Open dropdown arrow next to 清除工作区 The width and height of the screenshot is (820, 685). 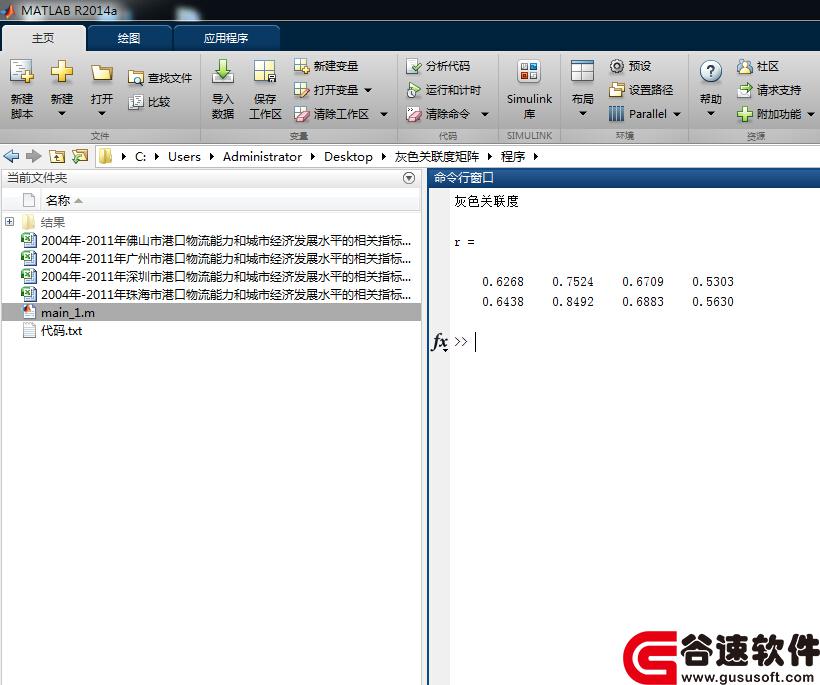pyautogui.click(x=383, y=114)
